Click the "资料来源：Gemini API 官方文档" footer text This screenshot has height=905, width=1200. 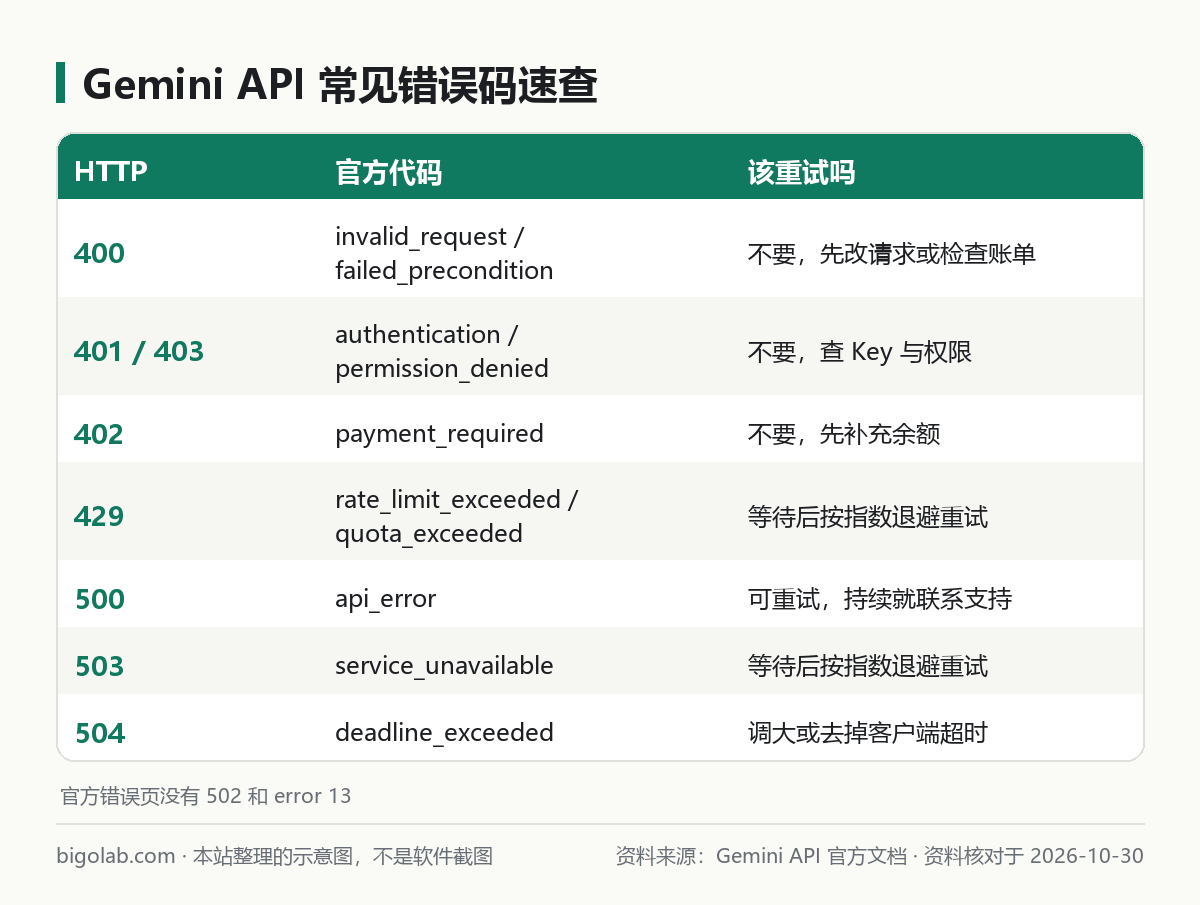(x=760, y=857)
